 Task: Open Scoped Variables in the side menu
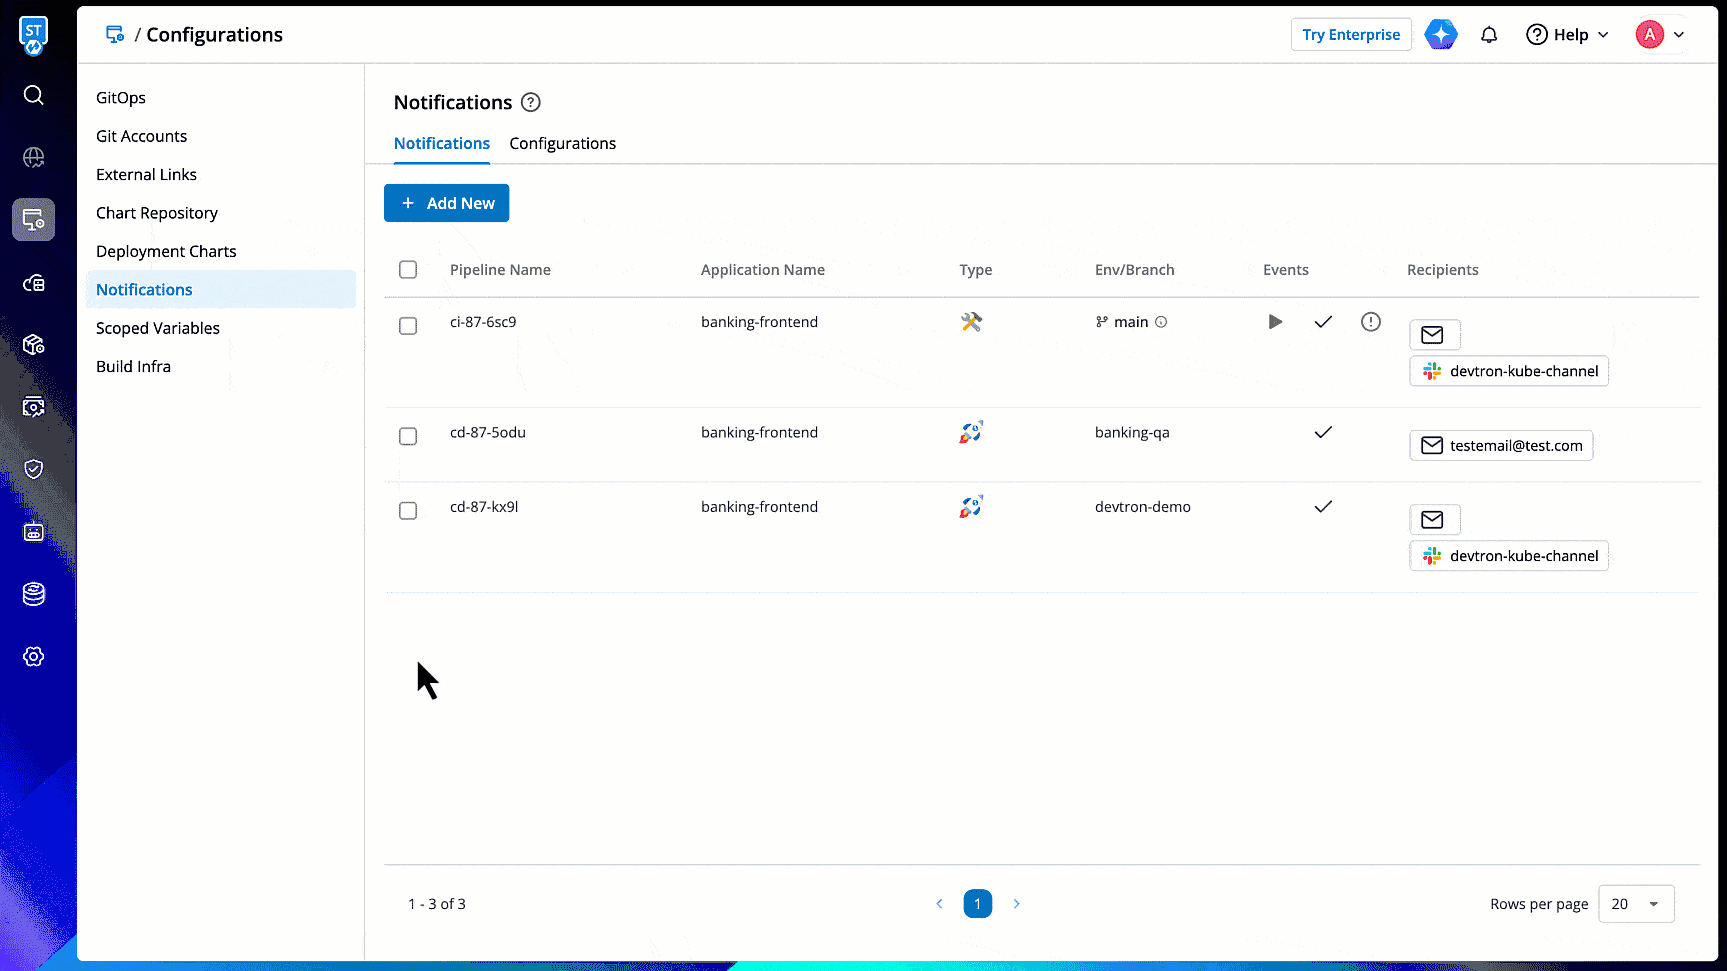[158, 328]
